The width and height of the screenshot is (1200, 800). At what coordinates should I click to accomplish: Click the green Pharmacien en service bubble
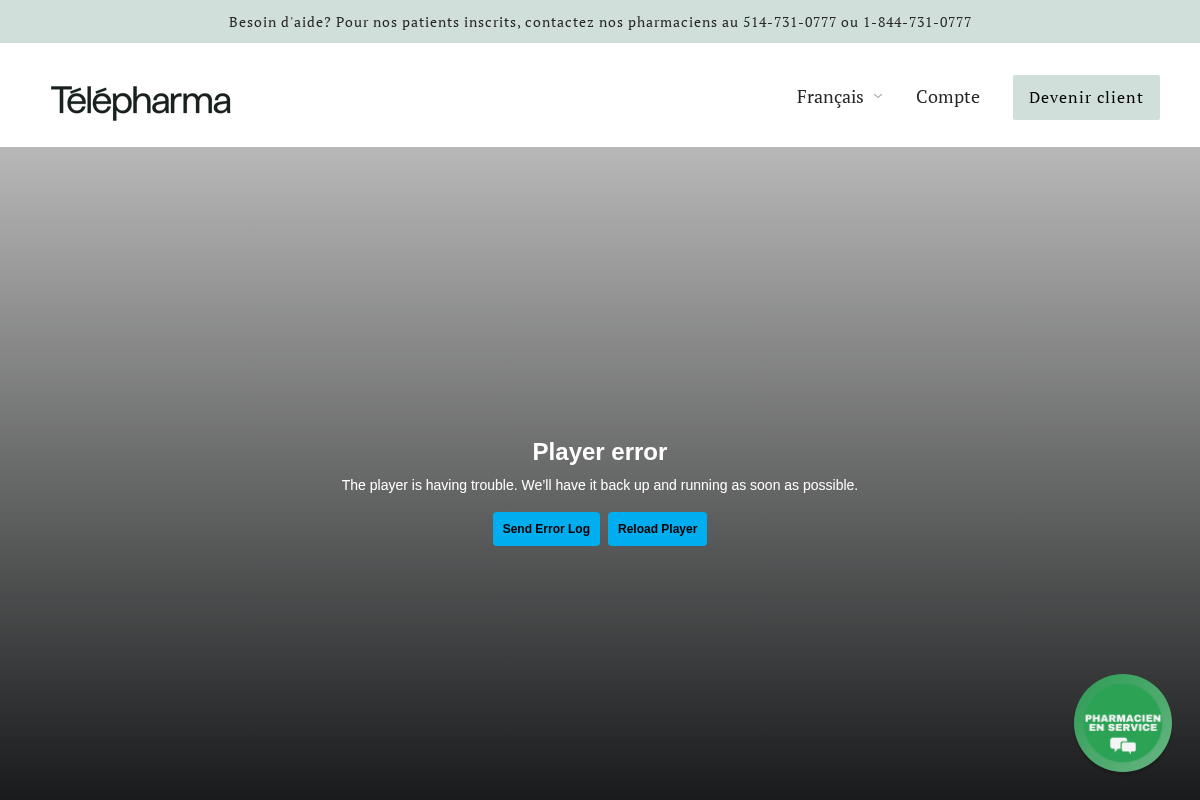1122,722
